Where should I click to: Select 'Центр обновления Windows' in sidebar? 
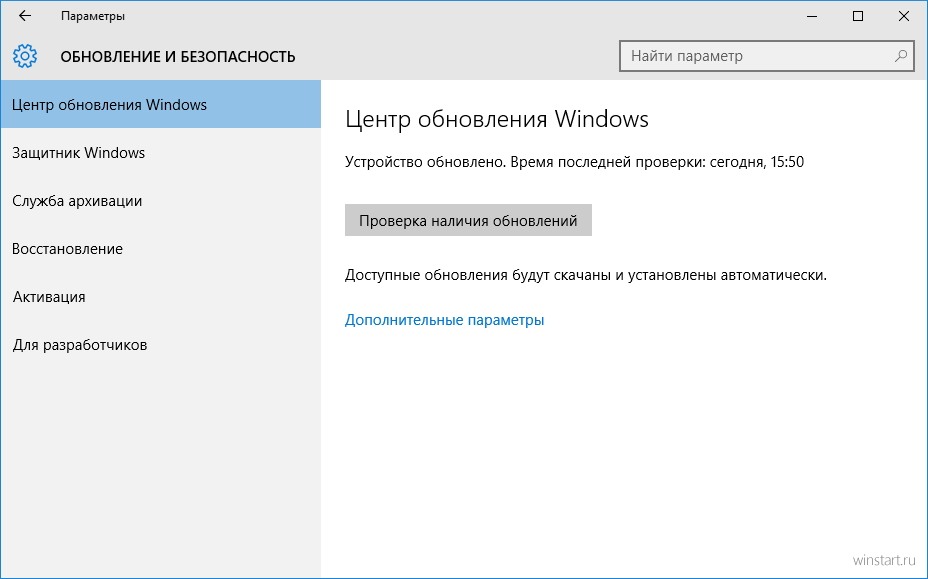click(x=160, y=104)
